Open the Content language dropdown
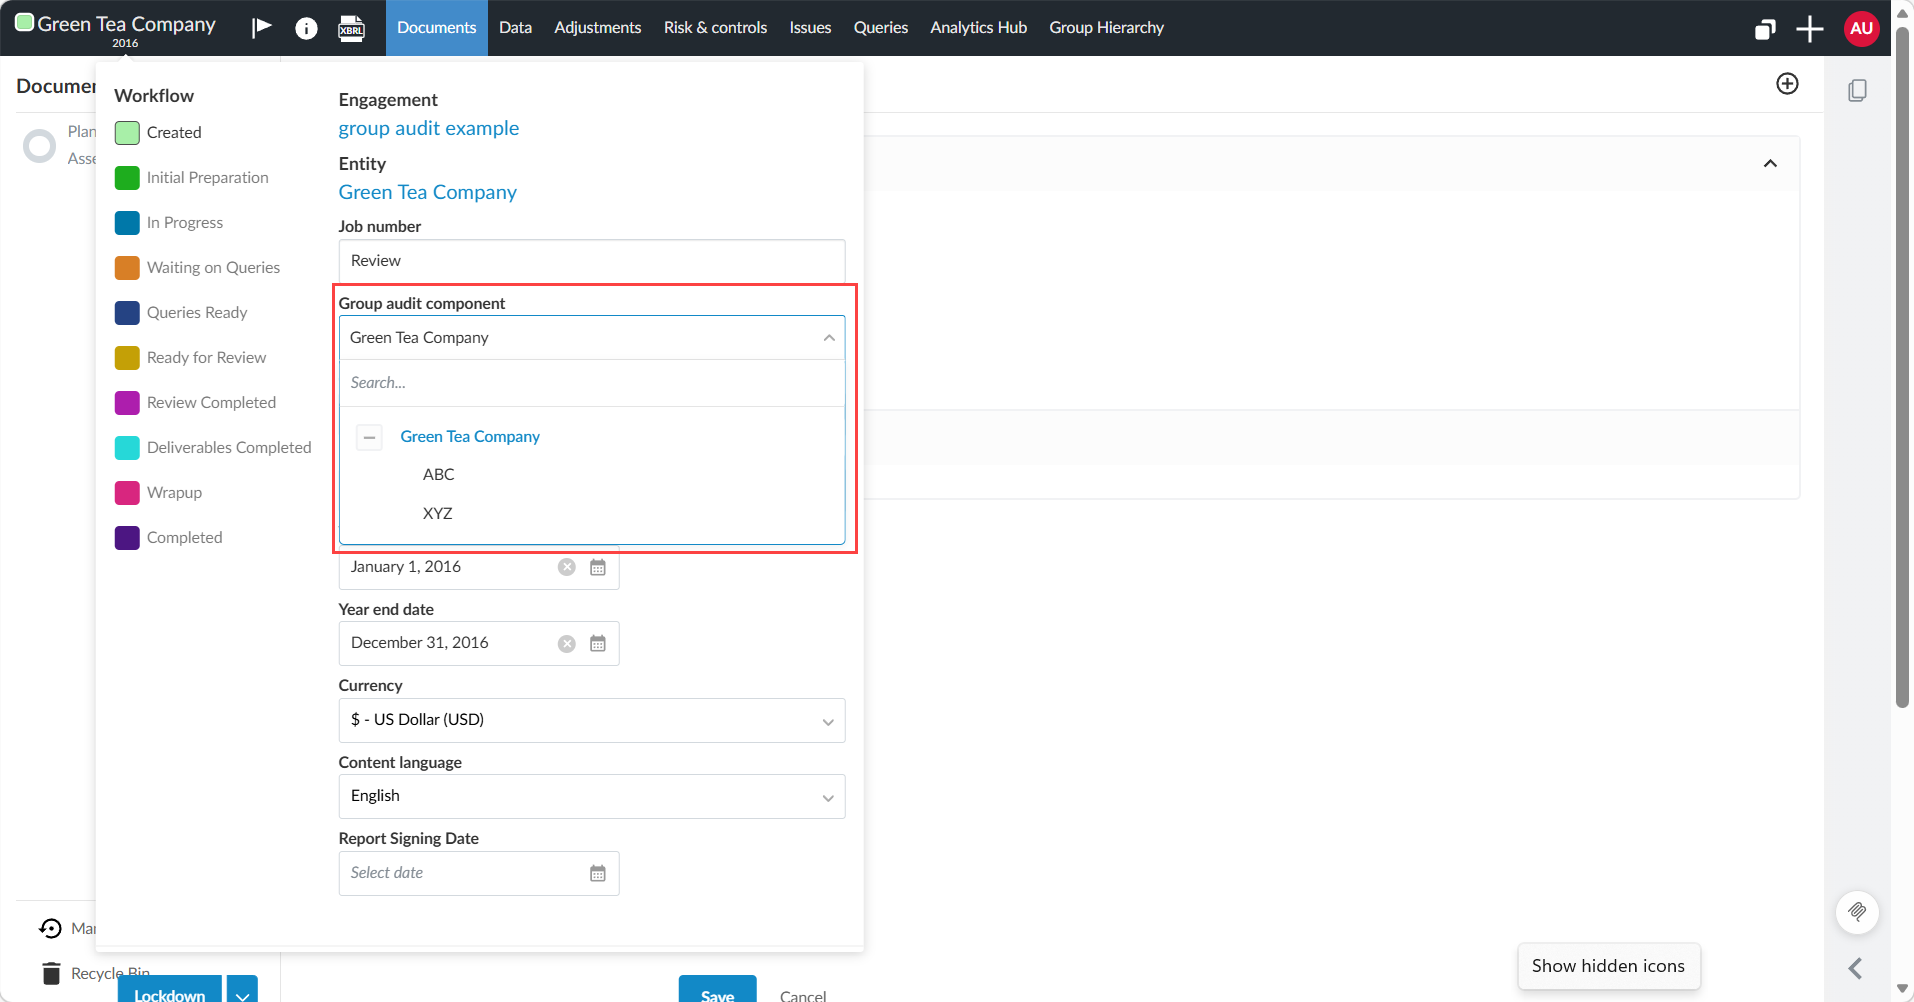The height and width of the screenshot is (1002, 1914). [x=592, y=797]
